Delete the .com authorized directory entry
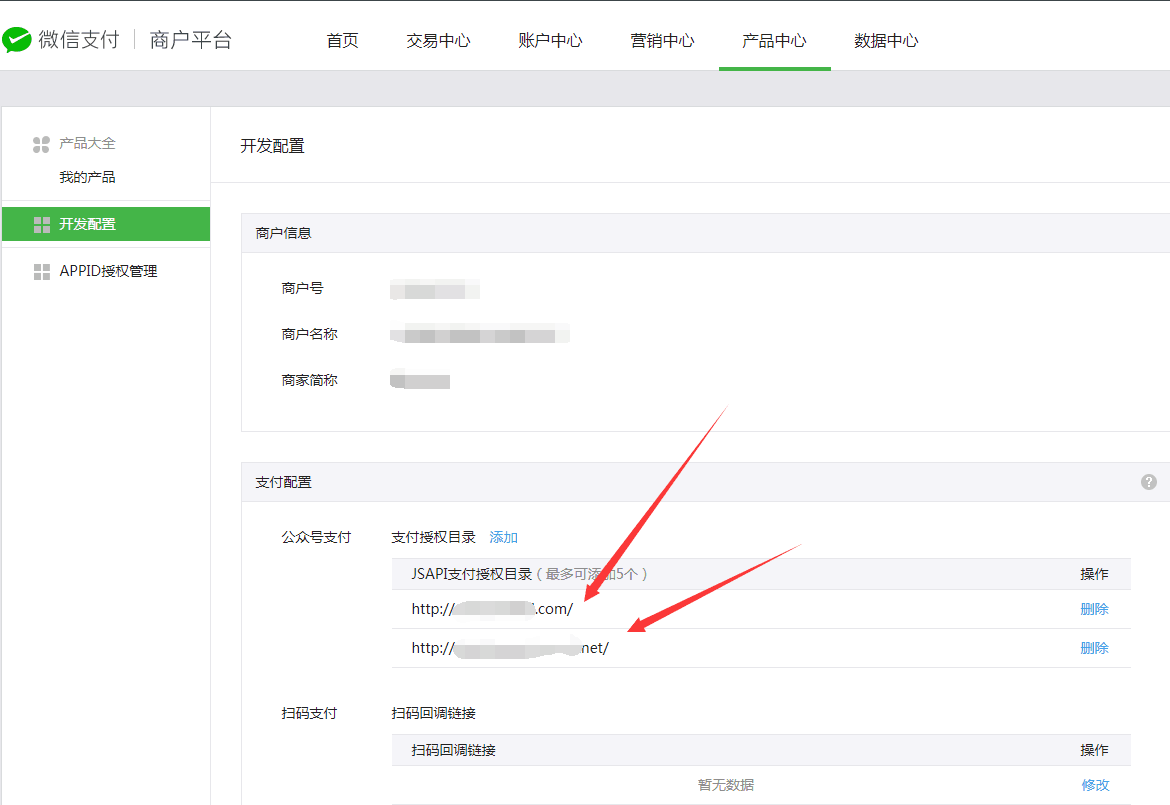1170x805 pixels. [1094, 609]
